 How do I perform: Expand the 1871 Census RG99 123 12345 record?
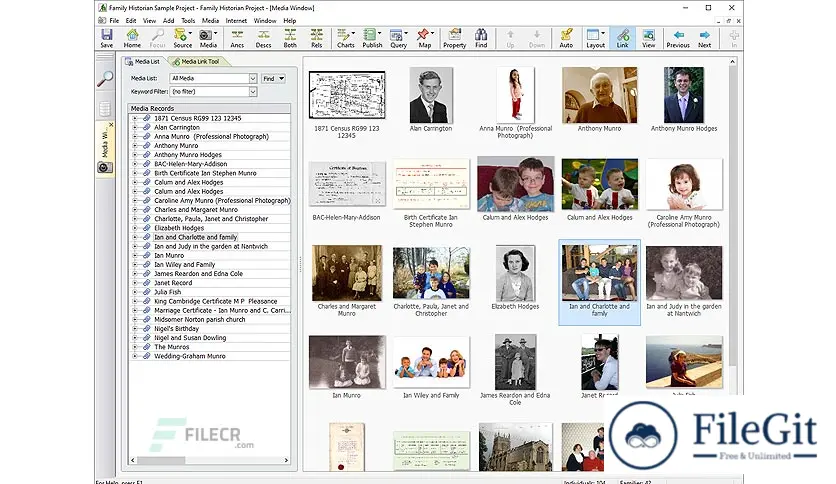[135, 118]
